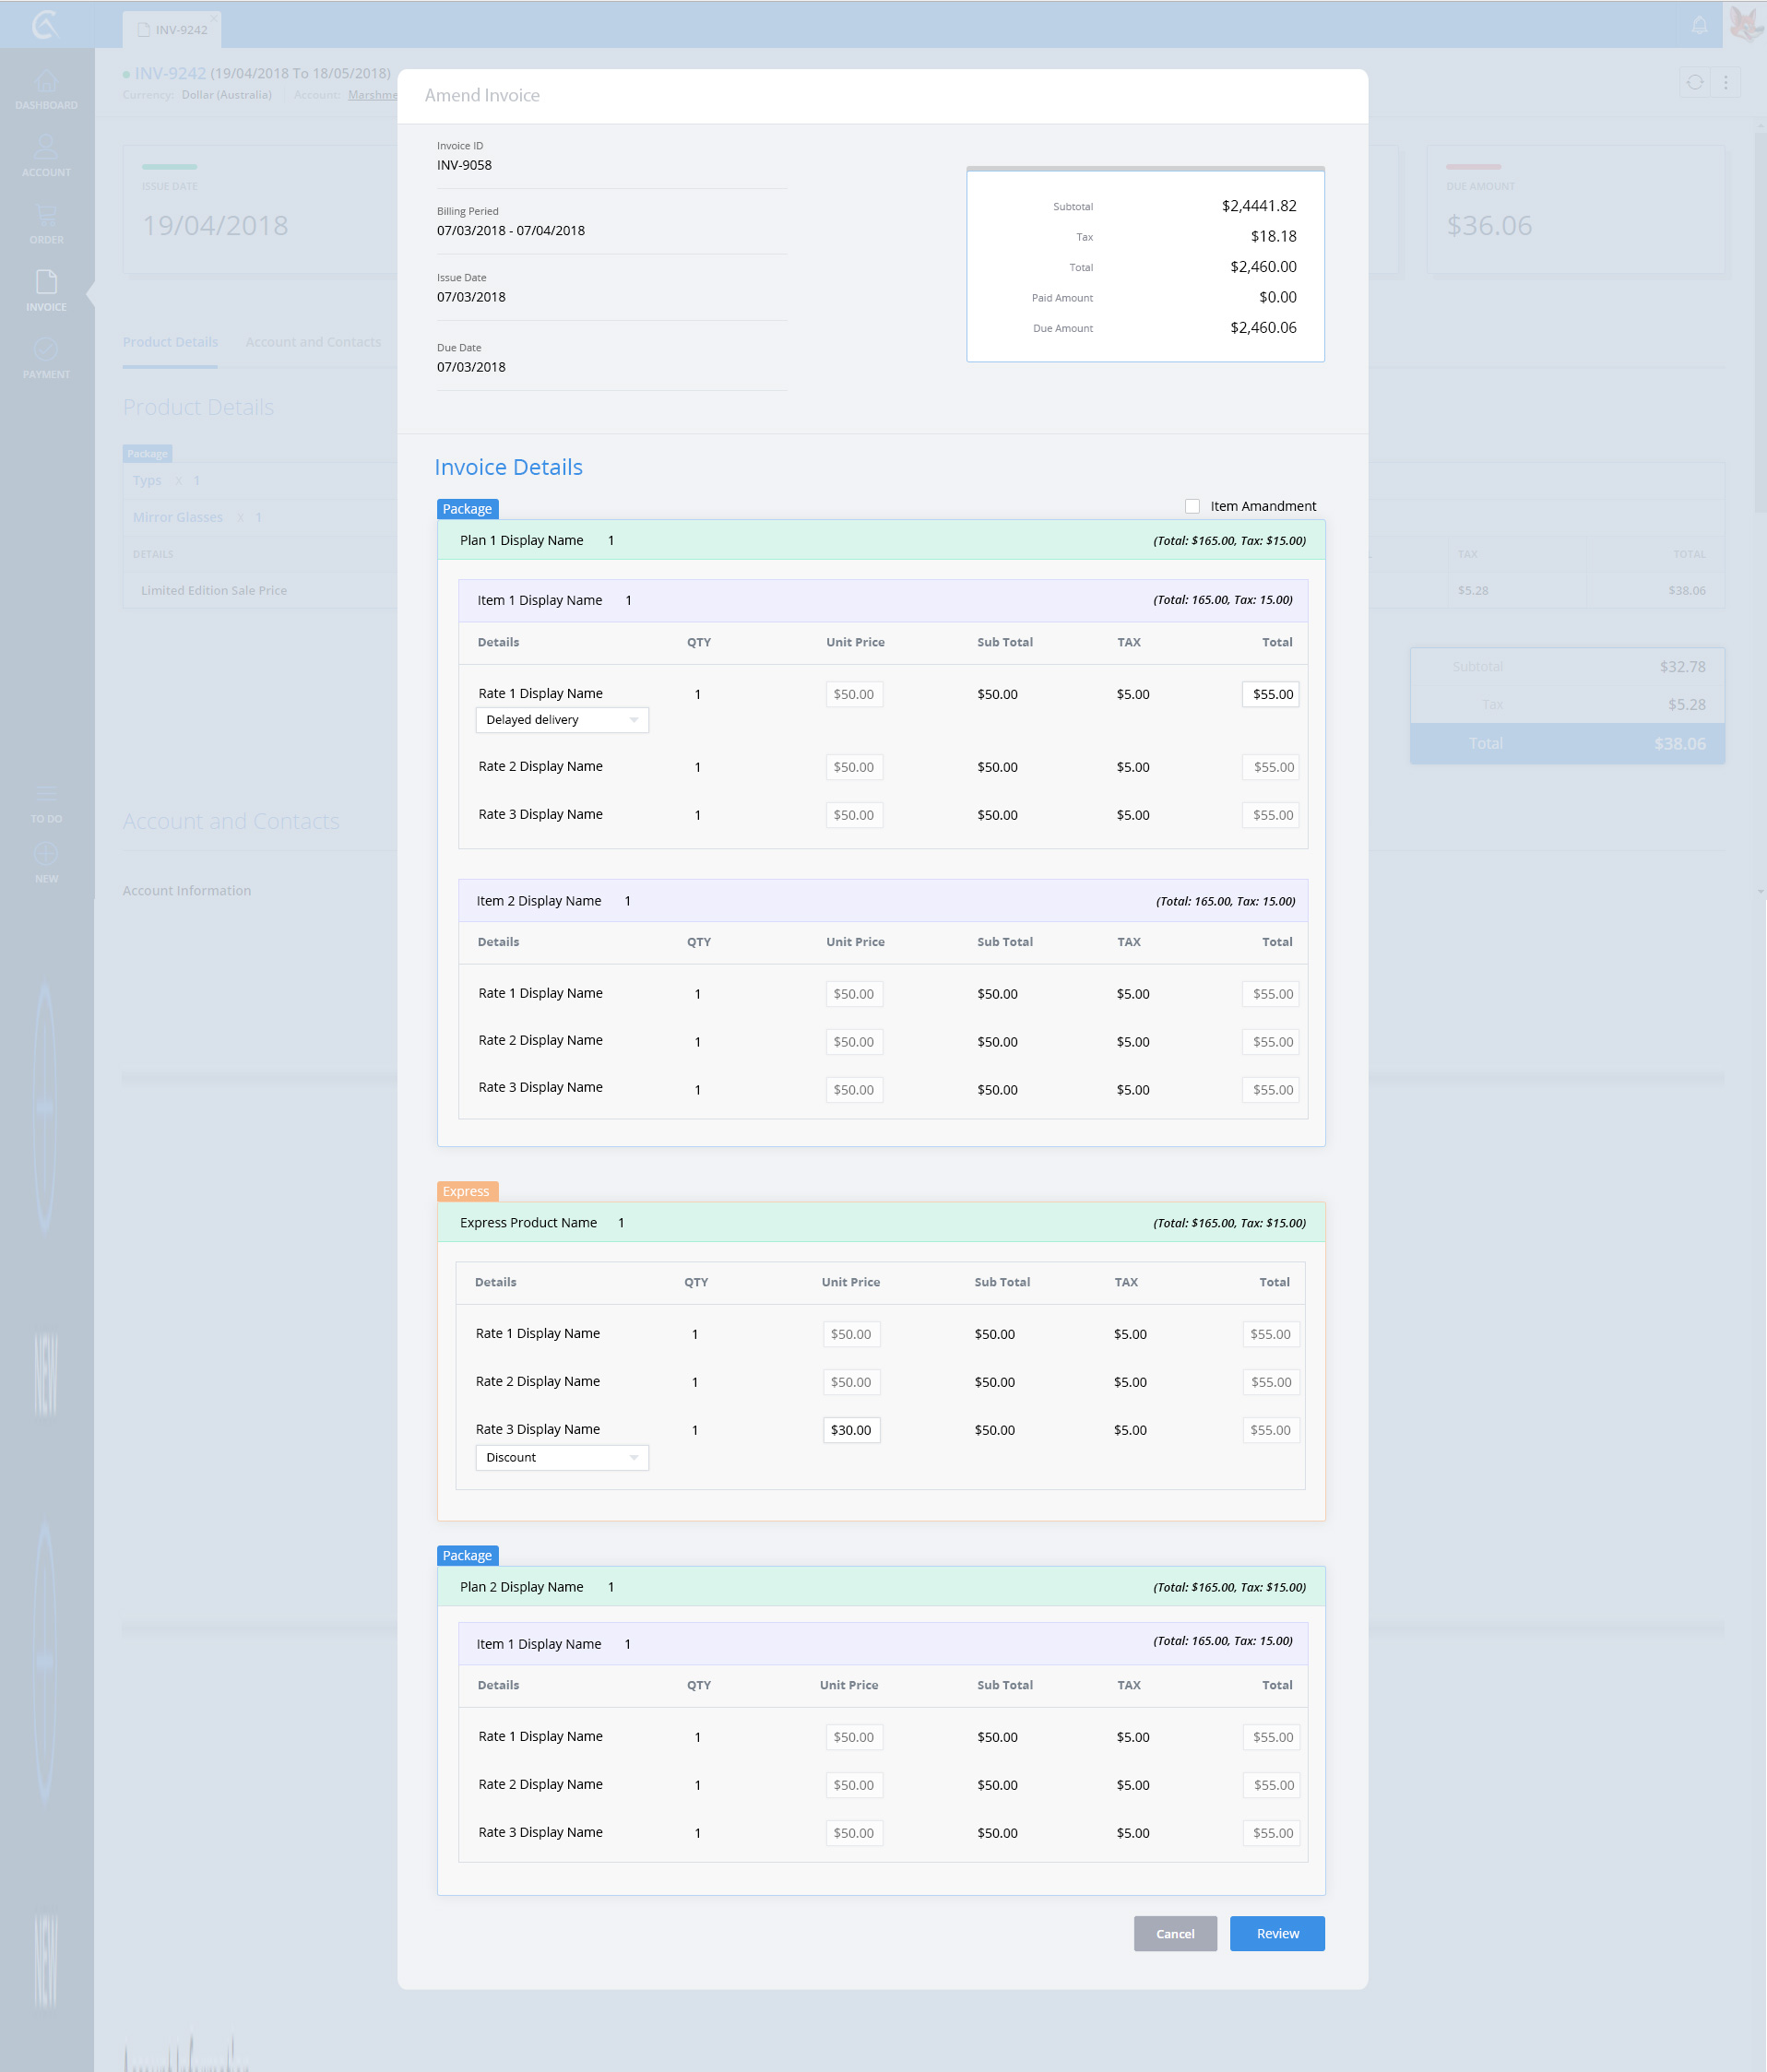
Task: Click the refresh icon near top right
Action: 1694,83
